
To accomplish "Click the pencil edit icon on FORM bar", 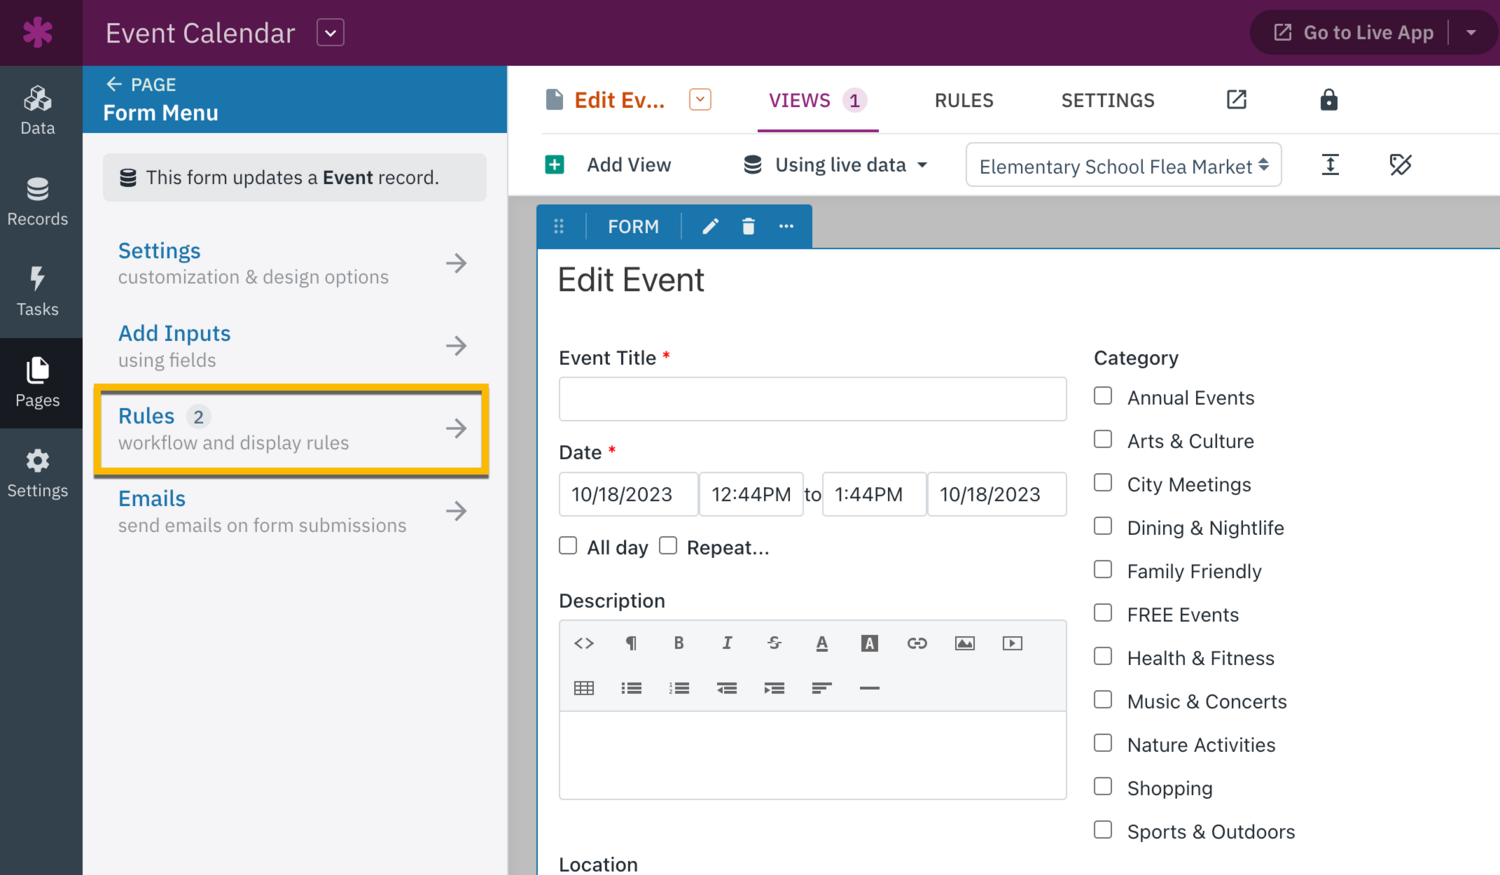I will point(710,227).
